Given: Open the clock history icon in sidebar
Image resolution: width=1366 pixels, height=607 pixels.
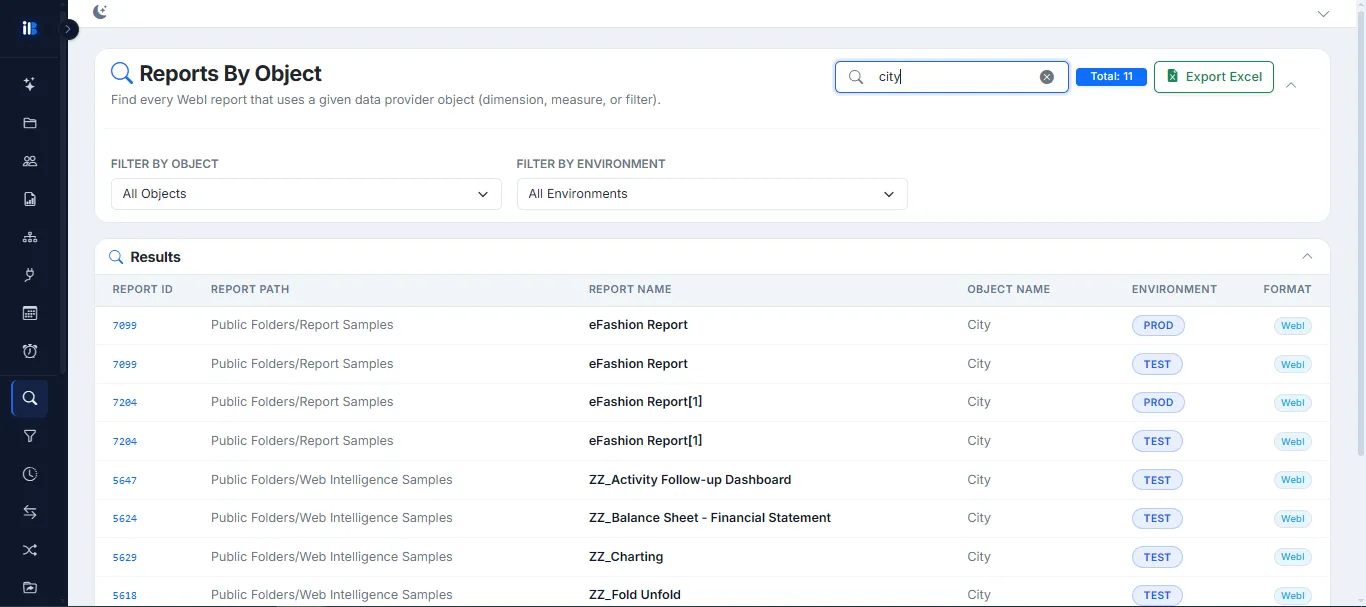Looking at the screenshot, I should 30,474.
